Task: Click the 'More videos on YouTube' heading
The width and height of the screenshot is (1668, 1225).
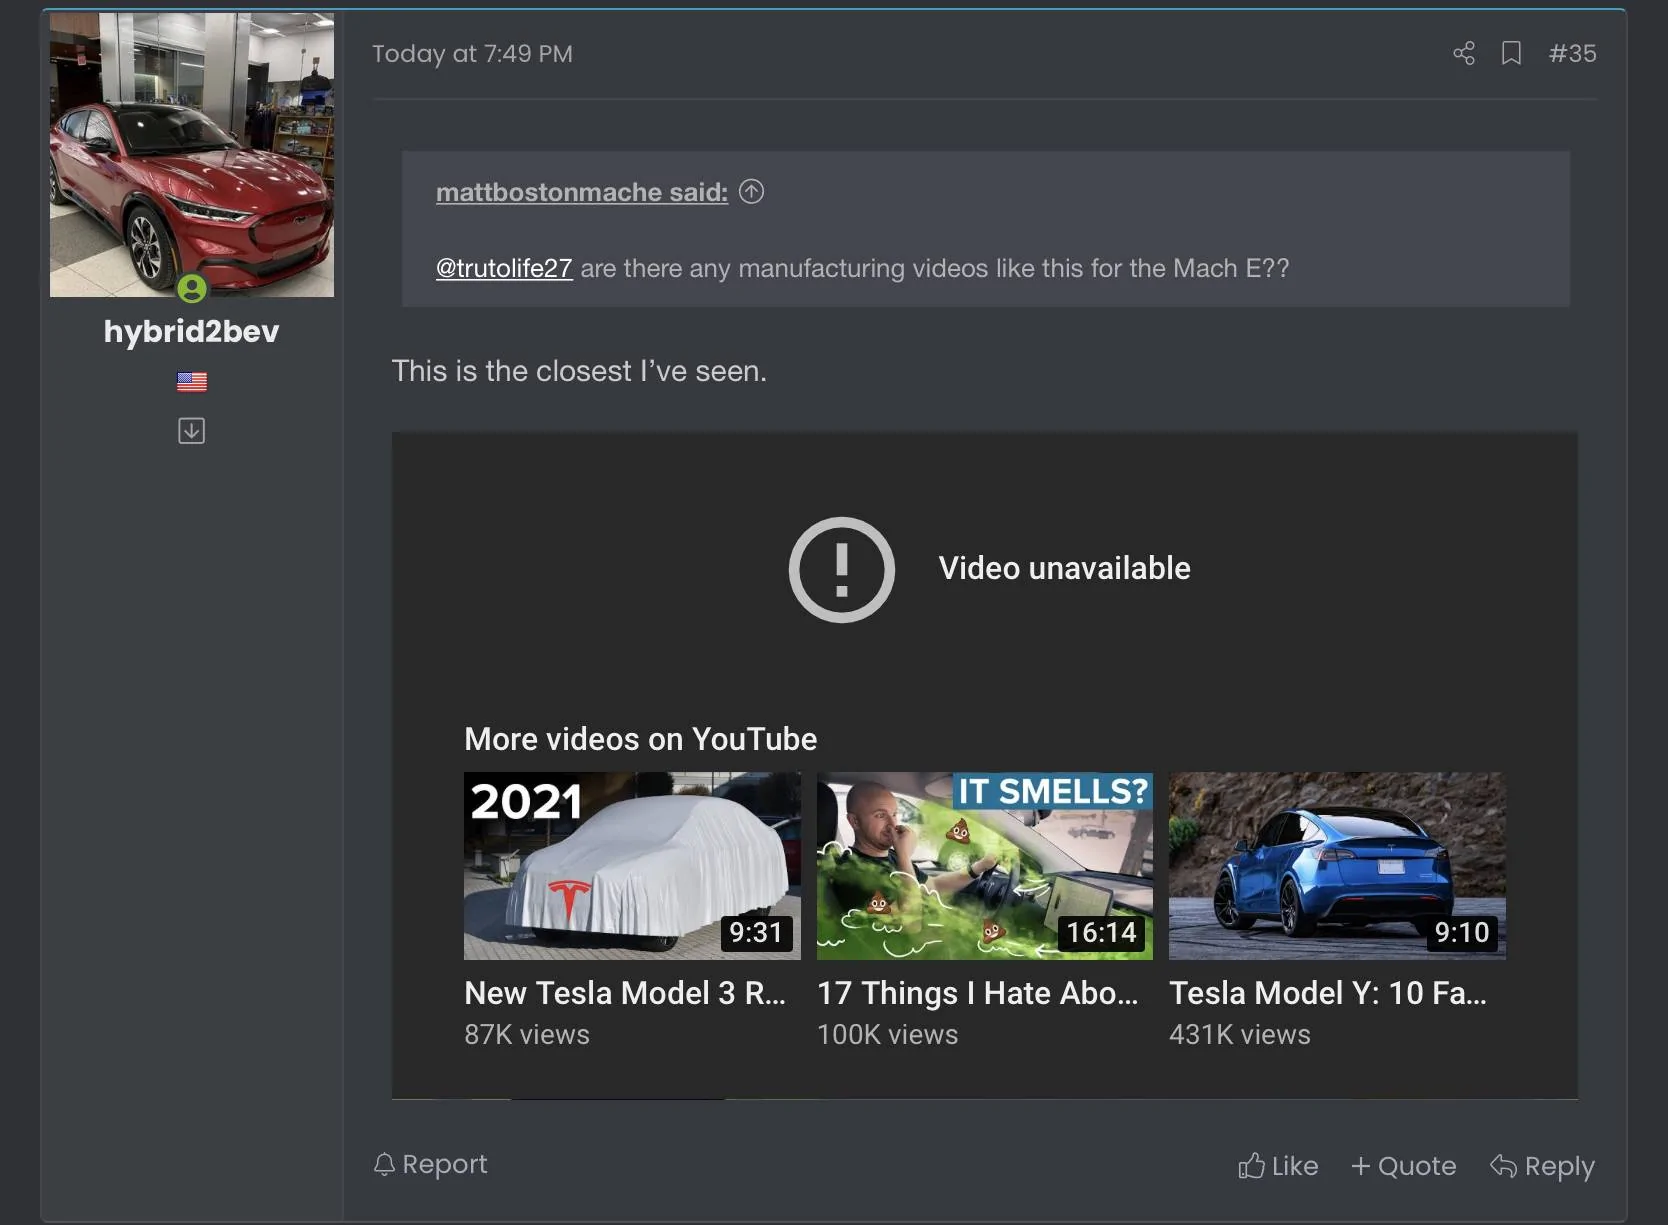Action: (640, 738)
